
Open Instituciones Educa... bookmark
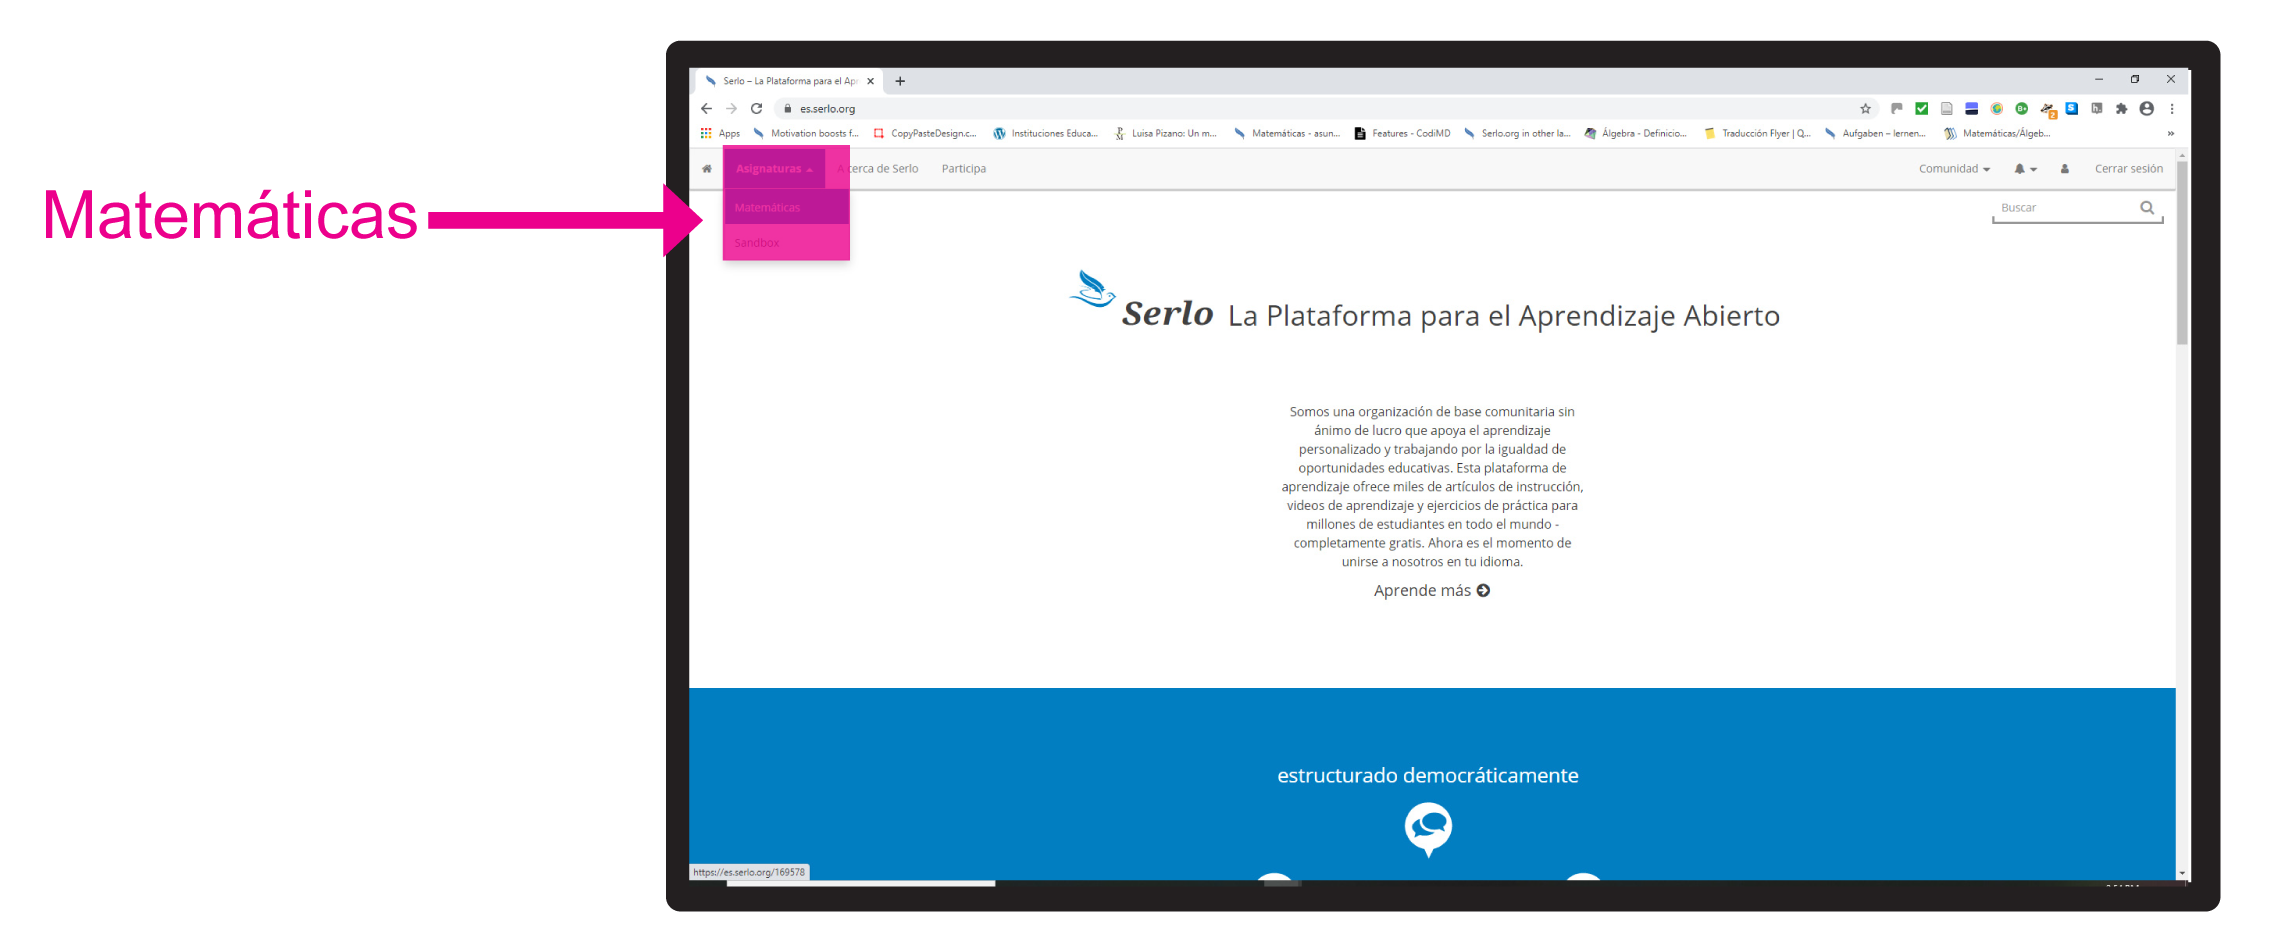tap(1046, 133)
